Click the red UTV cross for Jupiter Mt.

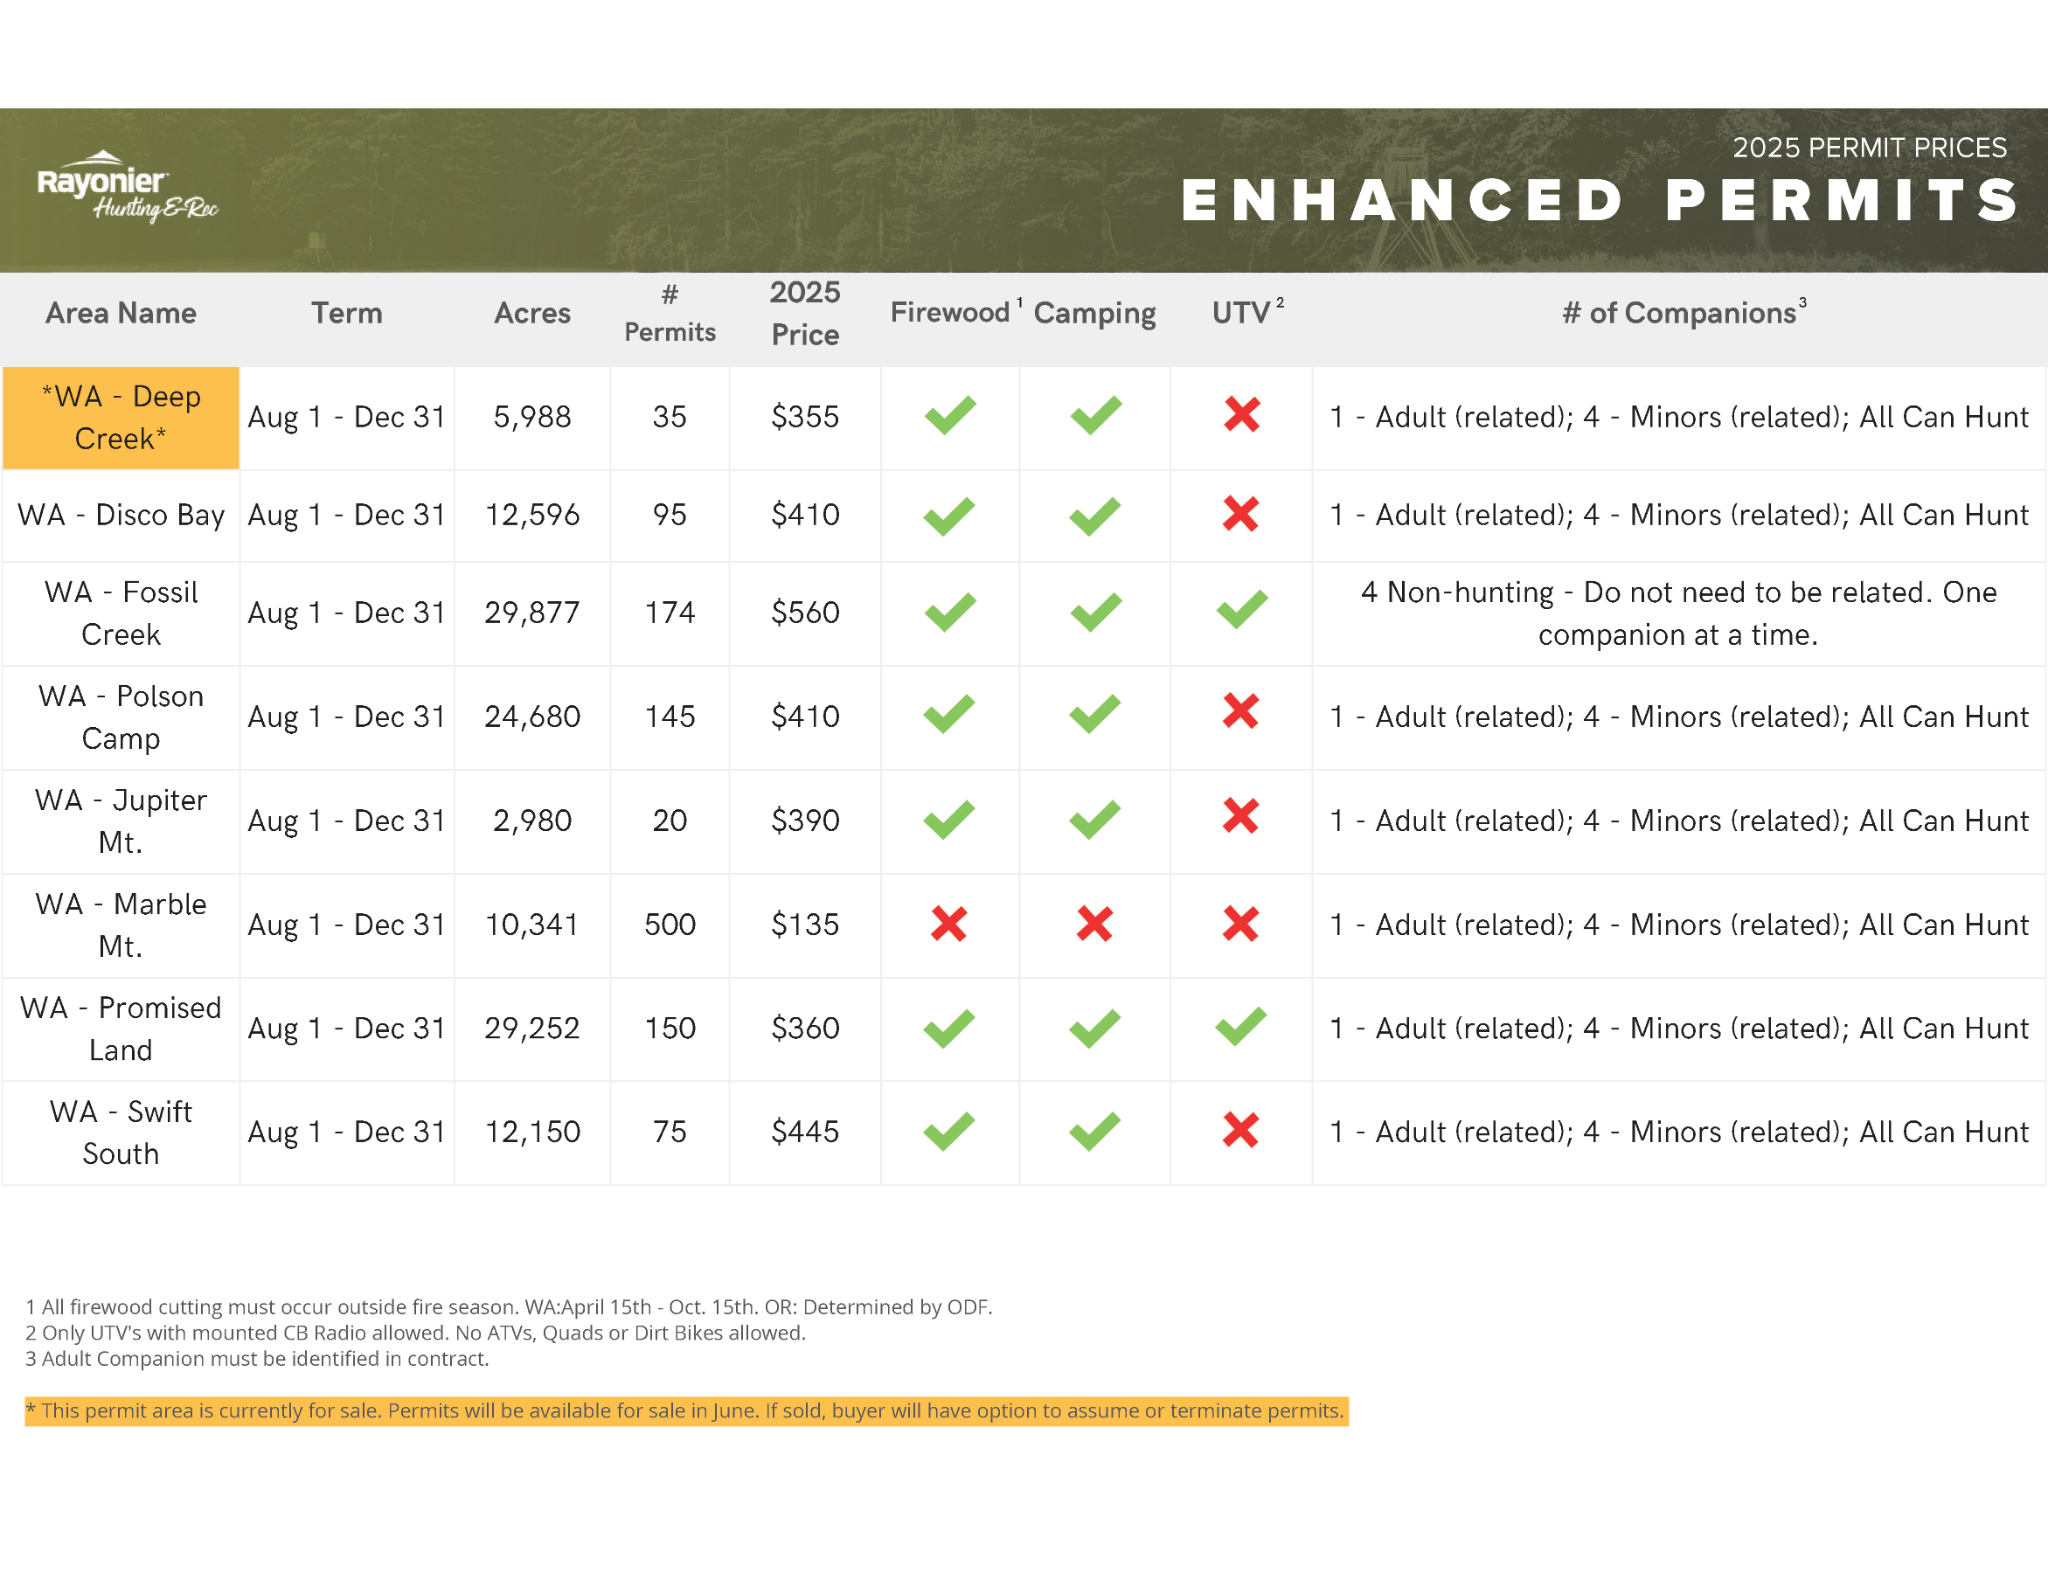pos(1240,817)
